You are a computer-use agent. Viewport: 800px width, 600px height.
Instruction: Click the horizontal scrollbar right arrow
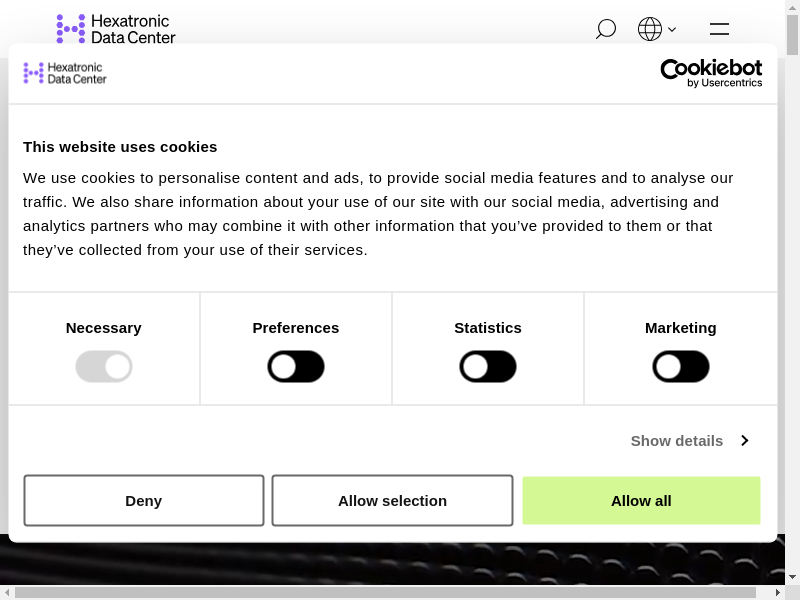pyautogui.click(x=778, y=592)
